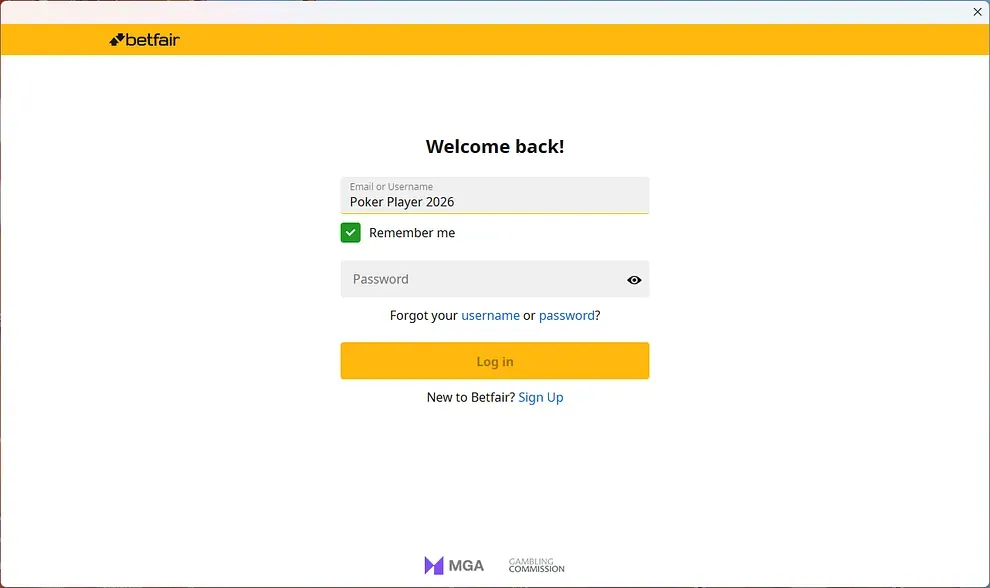Open the forgot username link
Viewport: 990px width, 588px height.
tap(491, 315)
